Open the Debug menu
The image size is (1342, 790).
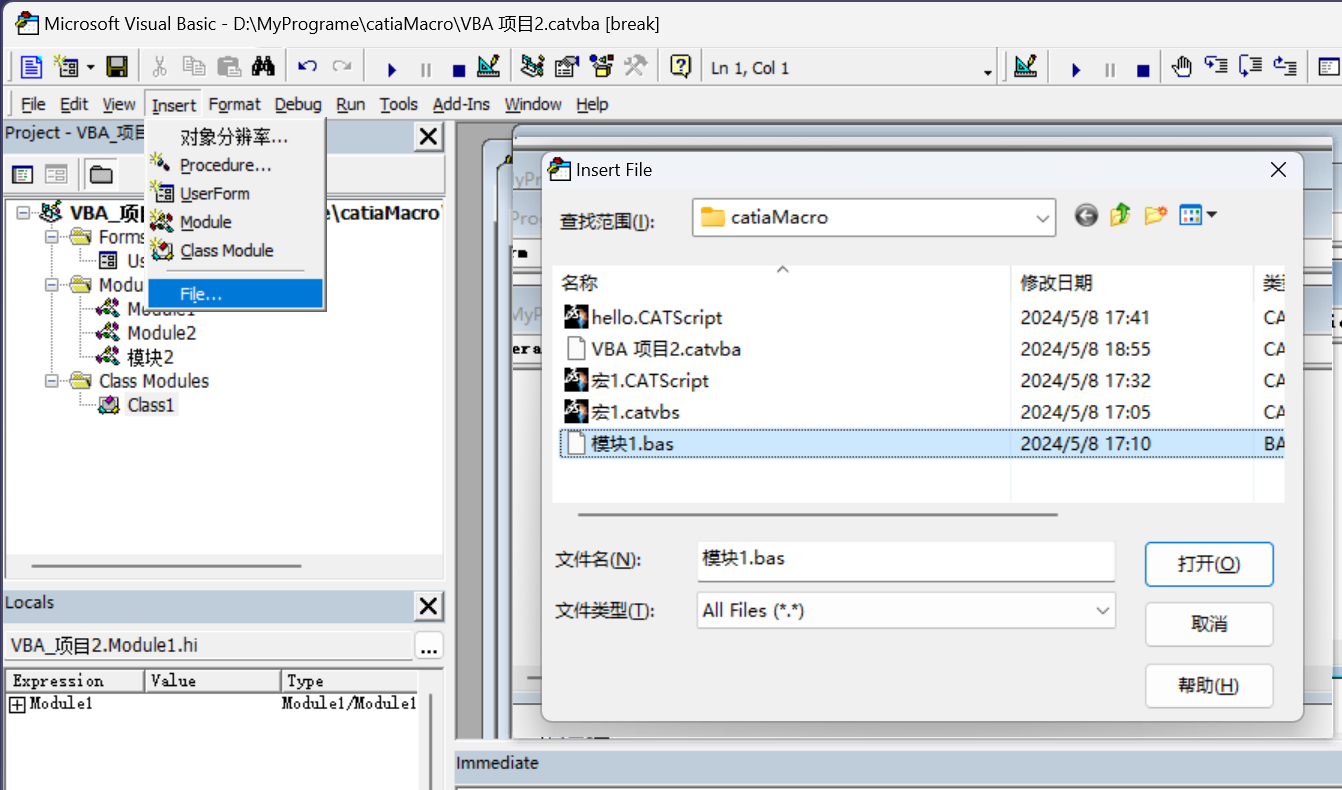[298, 104]
